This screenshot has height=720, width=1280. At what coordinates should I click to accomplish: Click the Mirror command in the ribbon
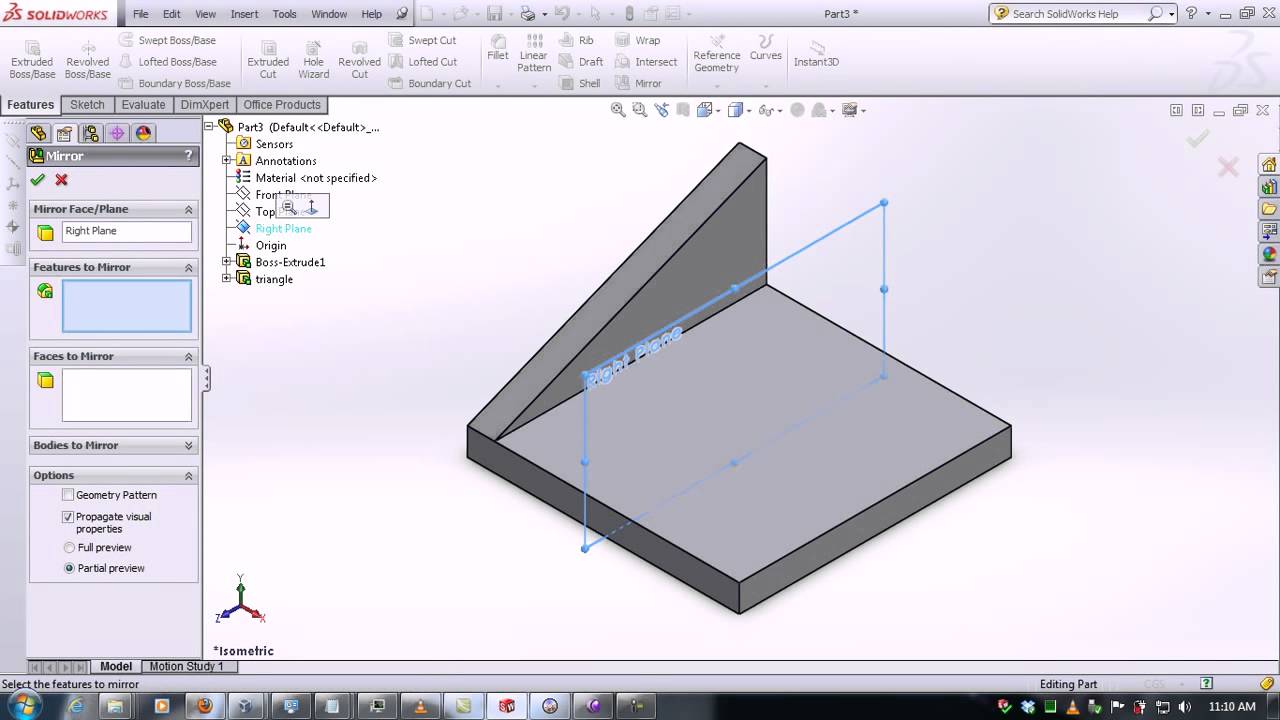click(638, 83)
